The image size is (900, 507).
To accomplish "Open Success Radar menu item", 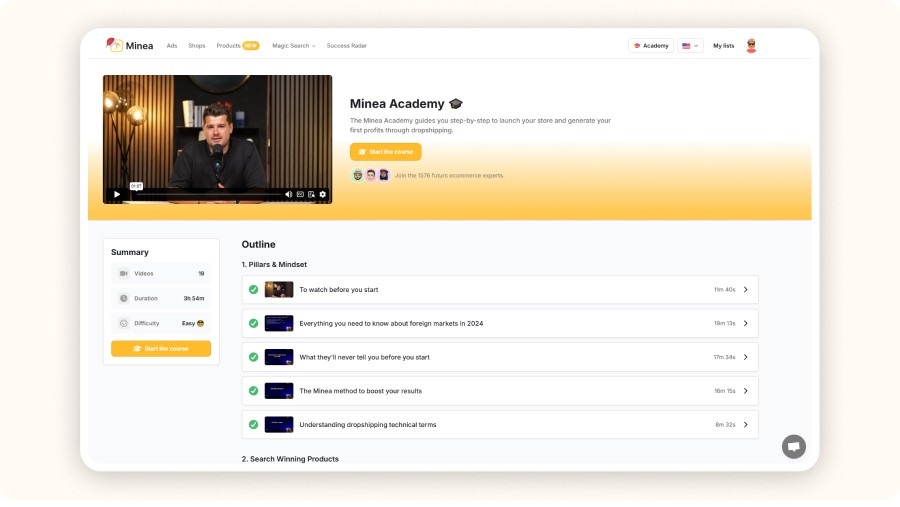I will 347,45.
